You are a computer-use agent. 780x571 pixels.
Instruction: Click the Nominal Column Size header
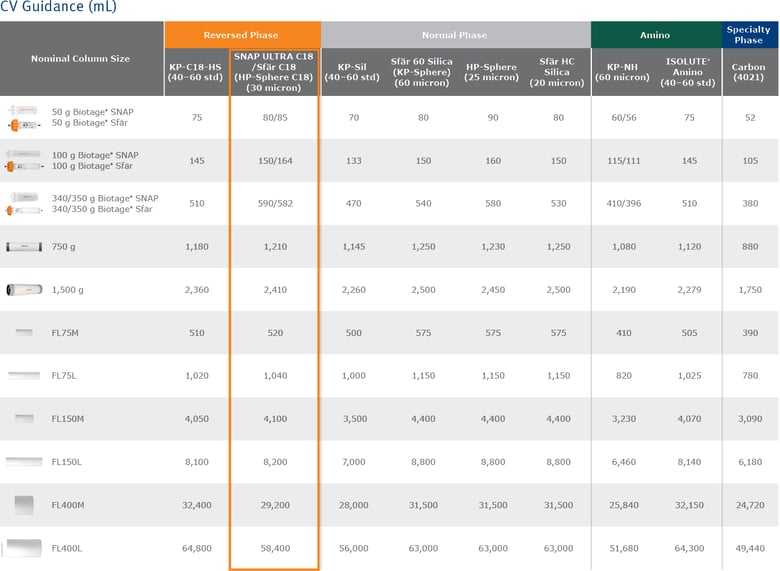81,59
